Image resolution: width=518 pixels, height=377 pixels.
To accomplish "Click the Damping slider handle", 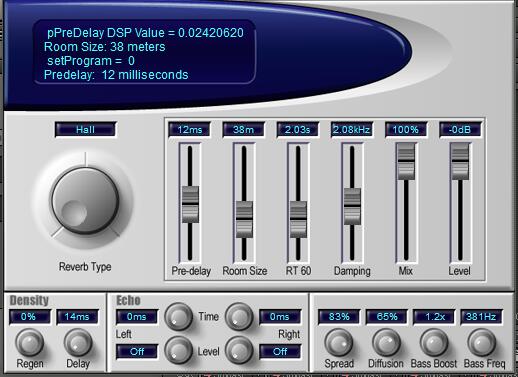I will [352, 207].
